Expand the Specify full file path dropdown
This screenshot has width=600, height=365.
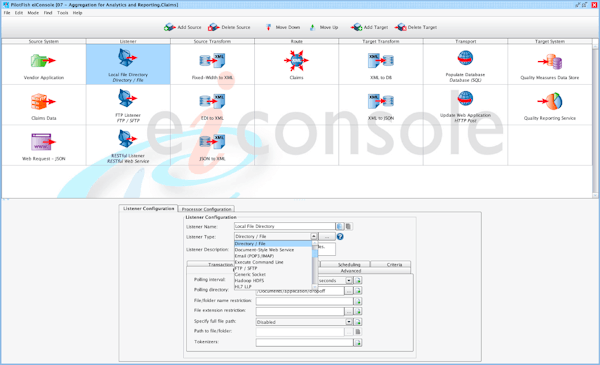pyautogui.click(x=349, y=322)
